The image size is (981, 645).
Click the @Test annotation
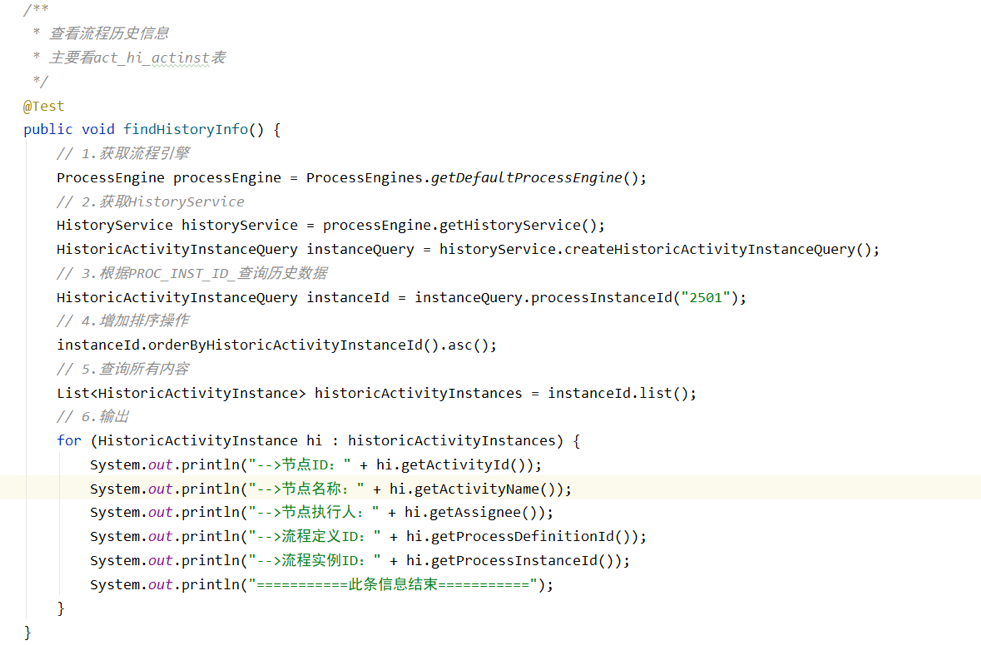[x=44, y=106]
